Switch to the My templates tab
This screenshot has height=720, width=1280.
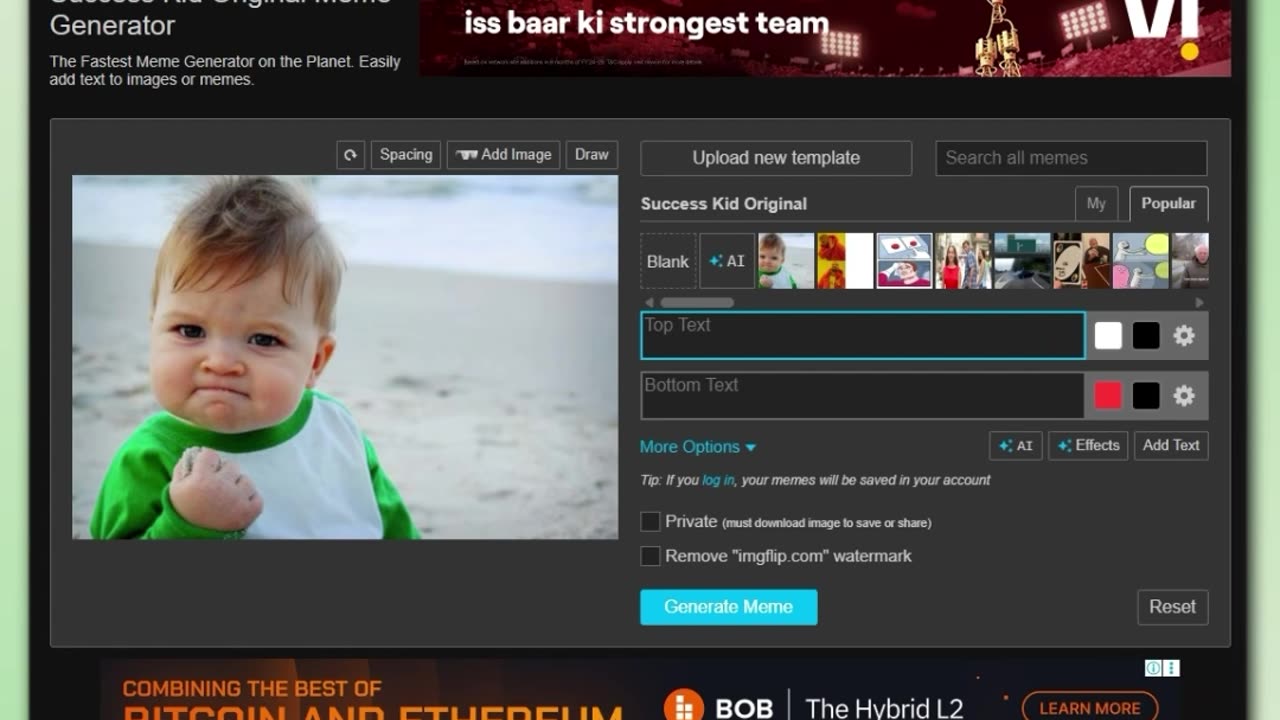(x=1096, y=204)
